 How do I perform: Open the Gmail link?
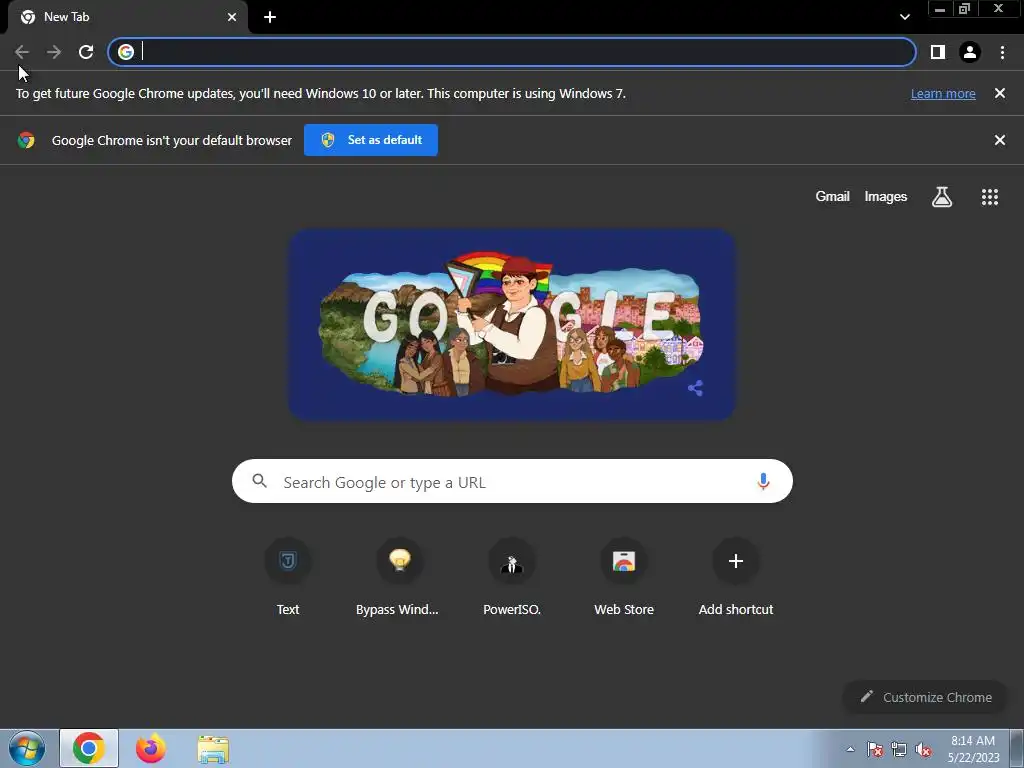pyautogui.click(x=833, y=197)
